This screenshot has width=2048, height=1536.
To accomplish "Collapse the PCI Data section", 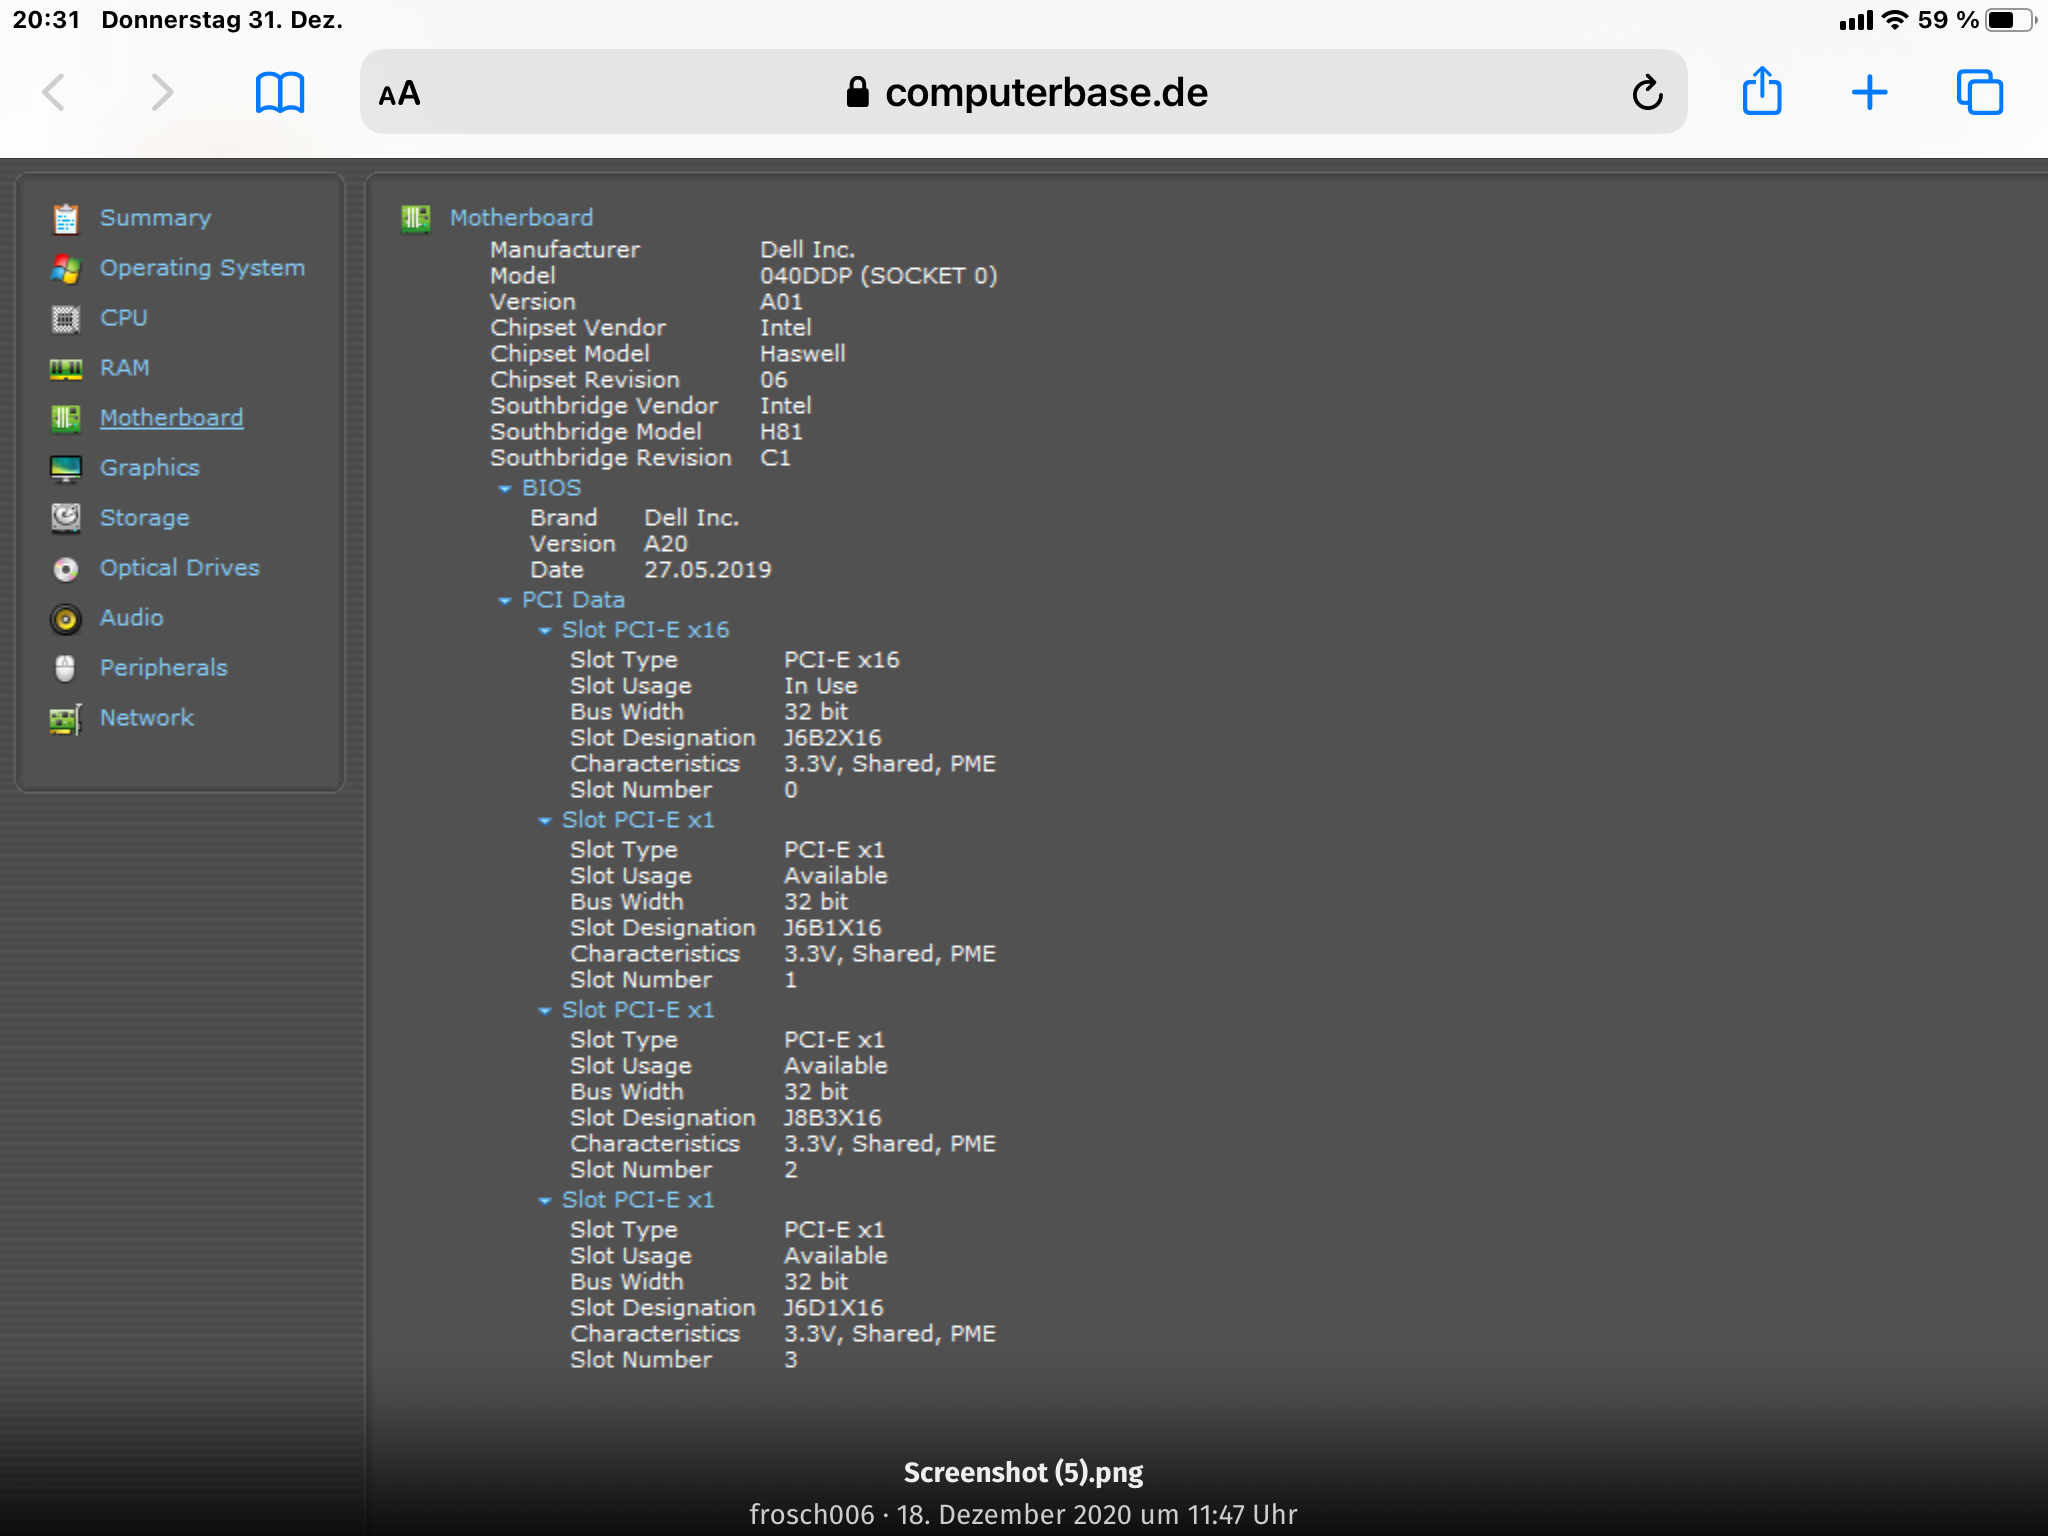I will coord(505,600).
